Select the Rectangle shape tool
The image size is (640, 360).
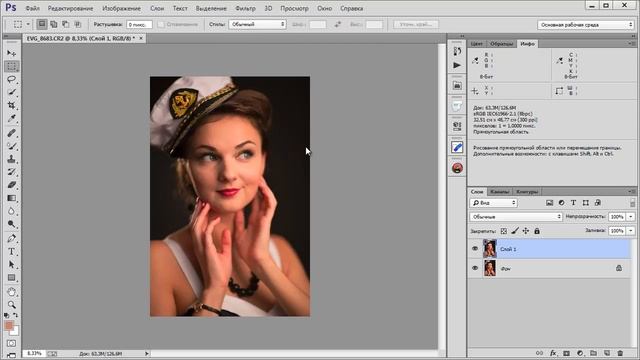[x=11, y=278]
